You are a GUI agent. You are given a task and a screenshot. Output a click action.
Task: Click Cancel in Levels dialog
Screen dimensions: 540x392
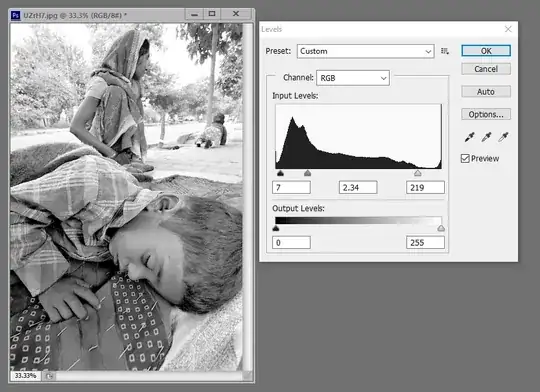click(x=486, y=69)
